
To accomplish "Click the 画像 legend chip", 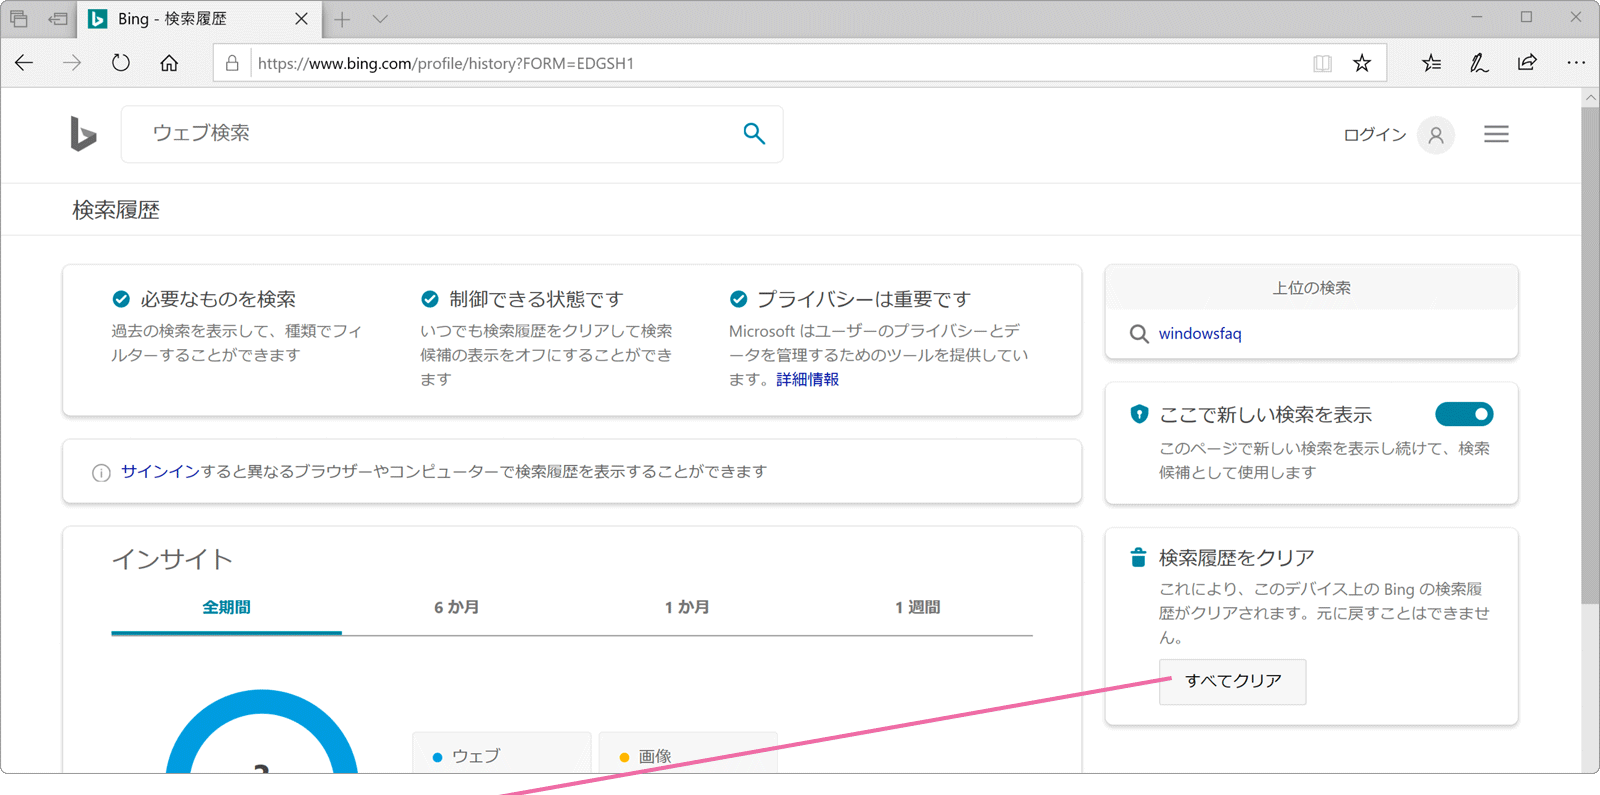I will [x=688, y=753].
